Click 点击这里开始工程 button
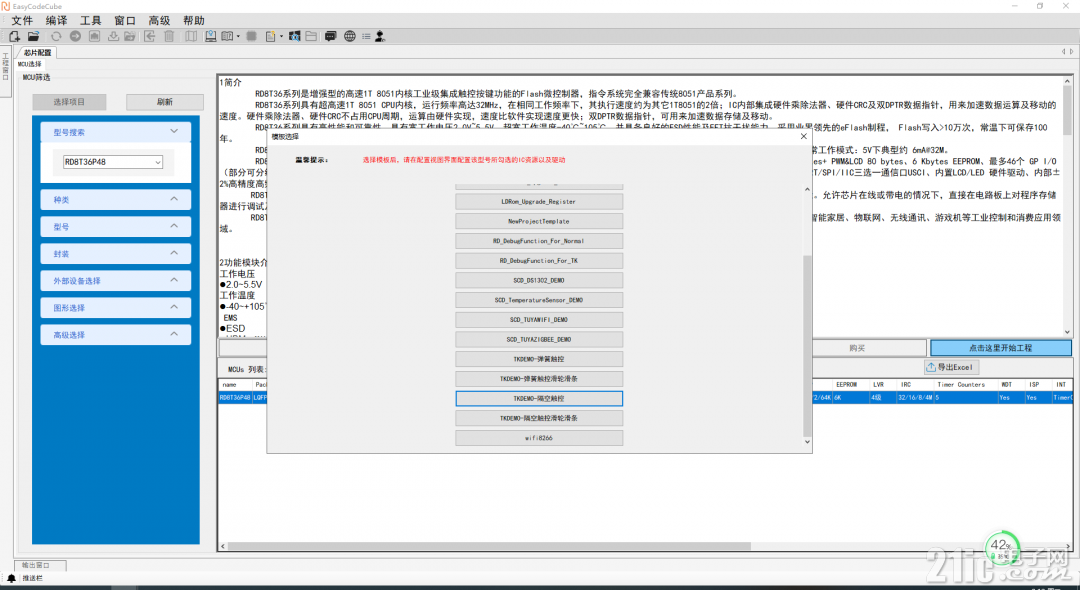Image resolution: width=1080 pixels, height=590 pixels. pyautogui.click(x=1000, y=348)
